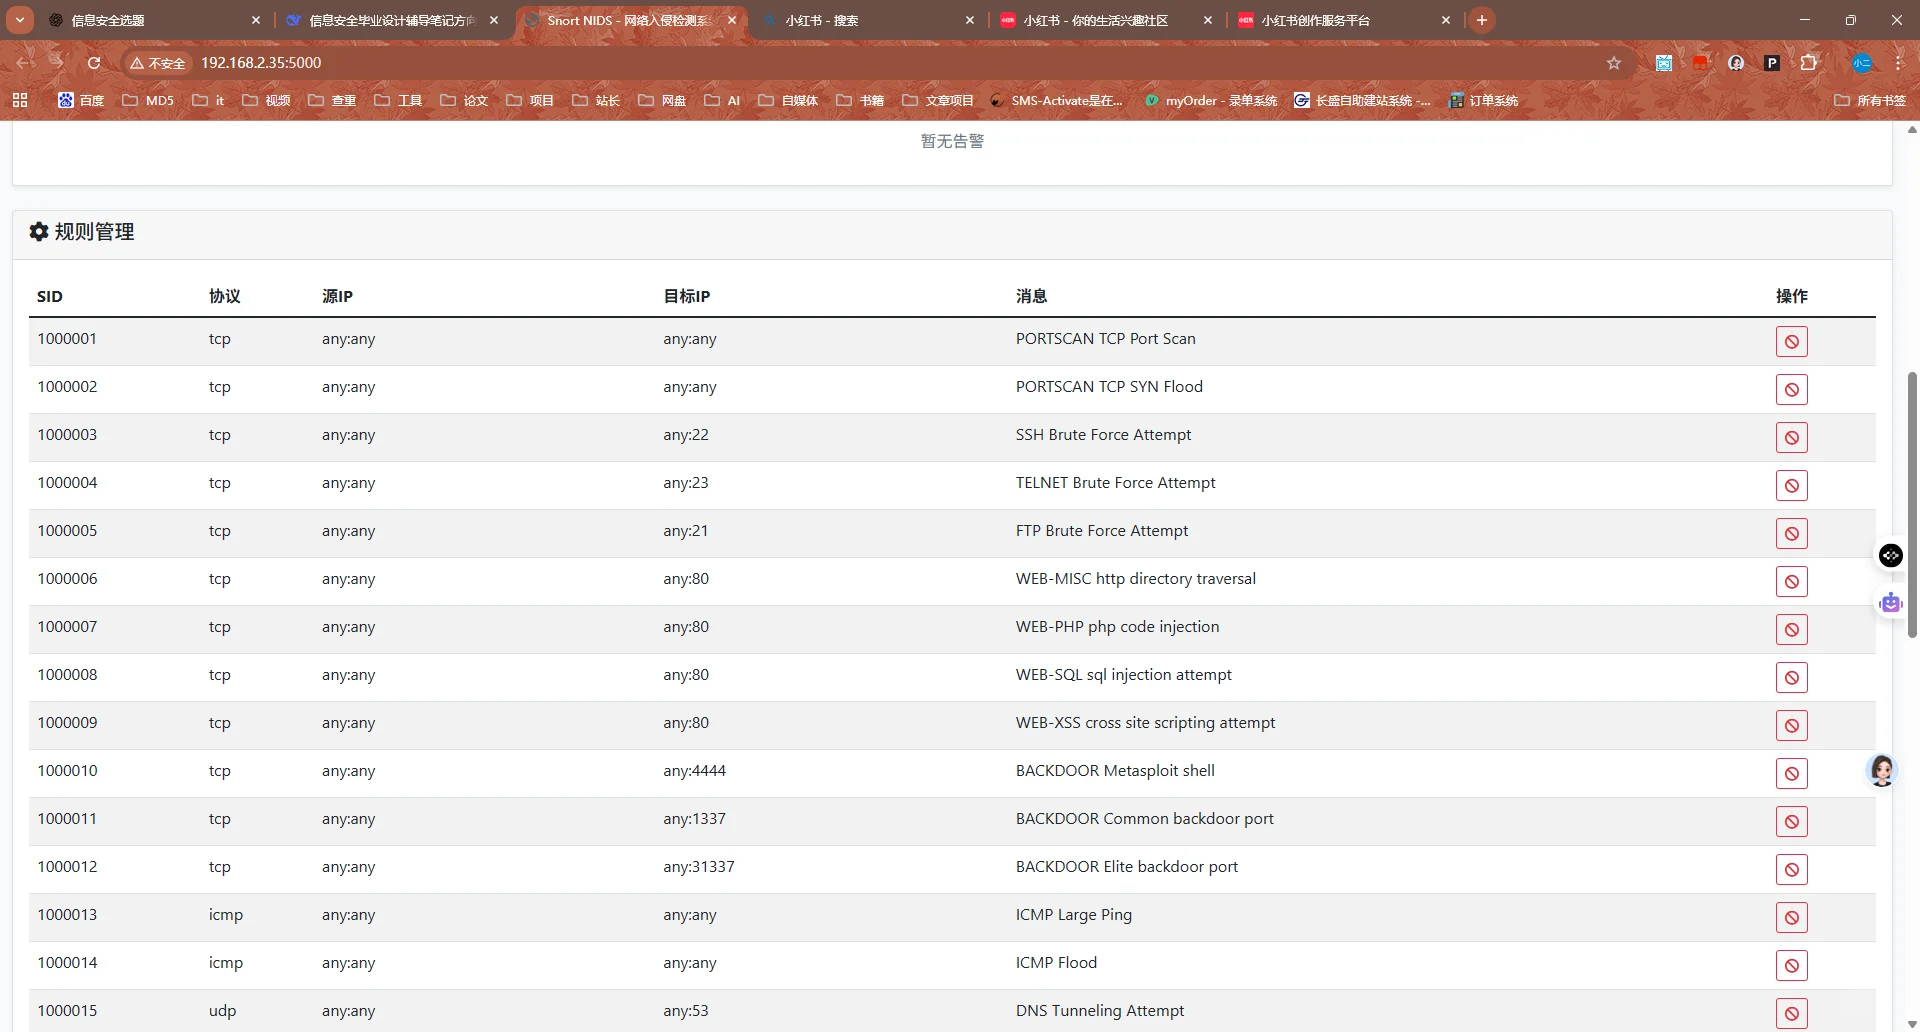The image size is (1920, 1032).
Task: Open the Chrome three-dot menu
Action: 1898,62
